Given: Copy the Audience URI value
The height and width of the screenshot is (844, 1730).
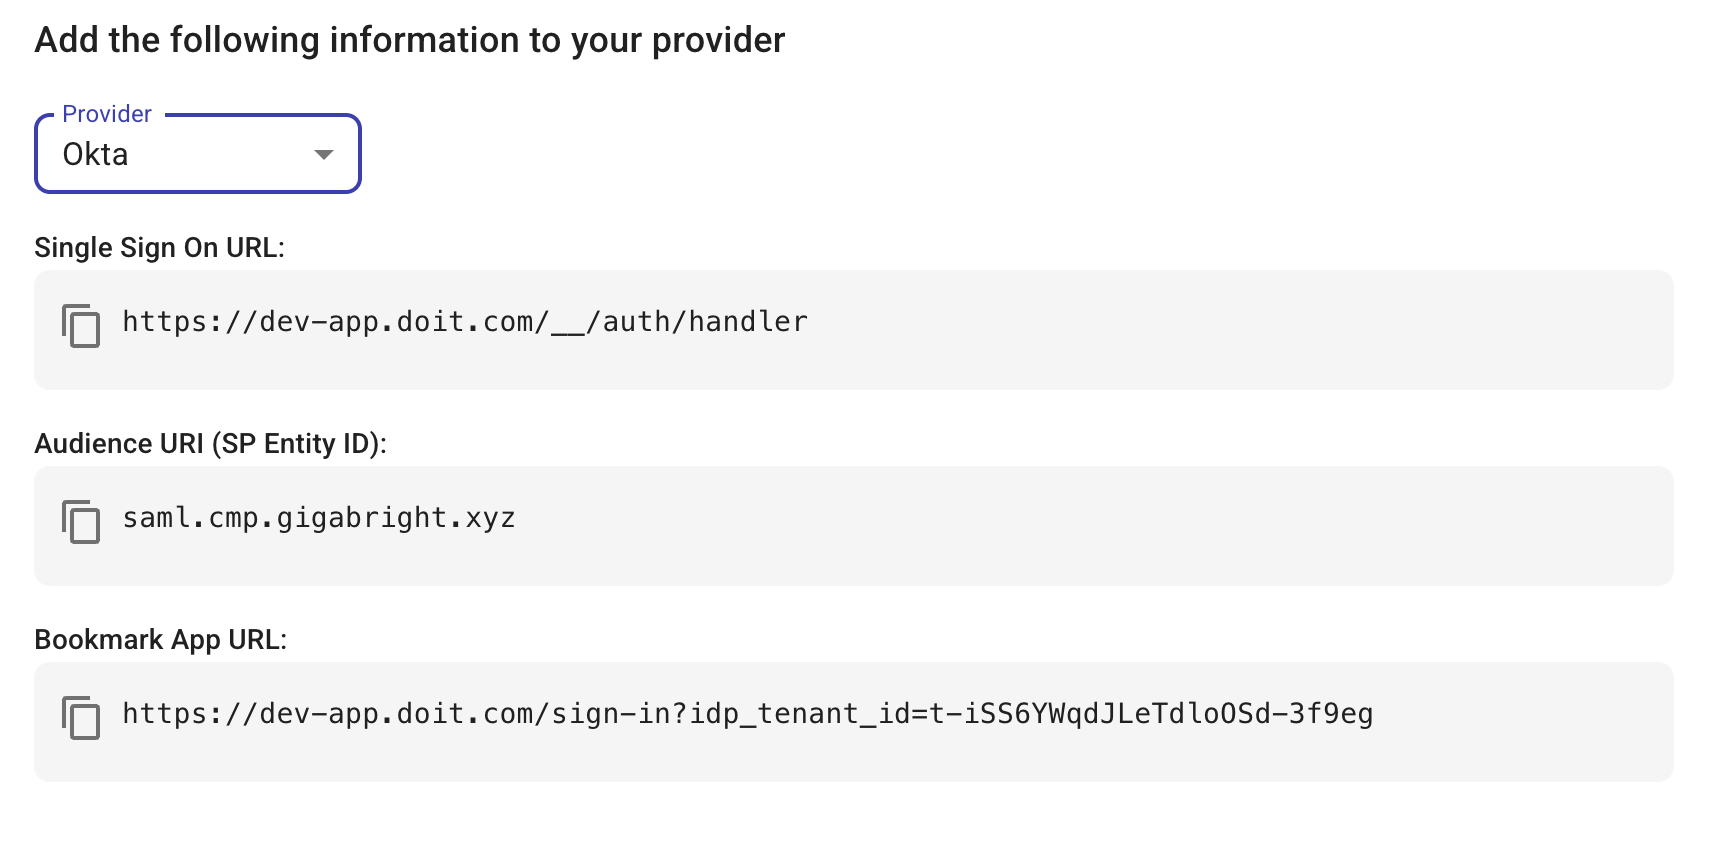Looking at the screenshot, I should click(81, 521).
